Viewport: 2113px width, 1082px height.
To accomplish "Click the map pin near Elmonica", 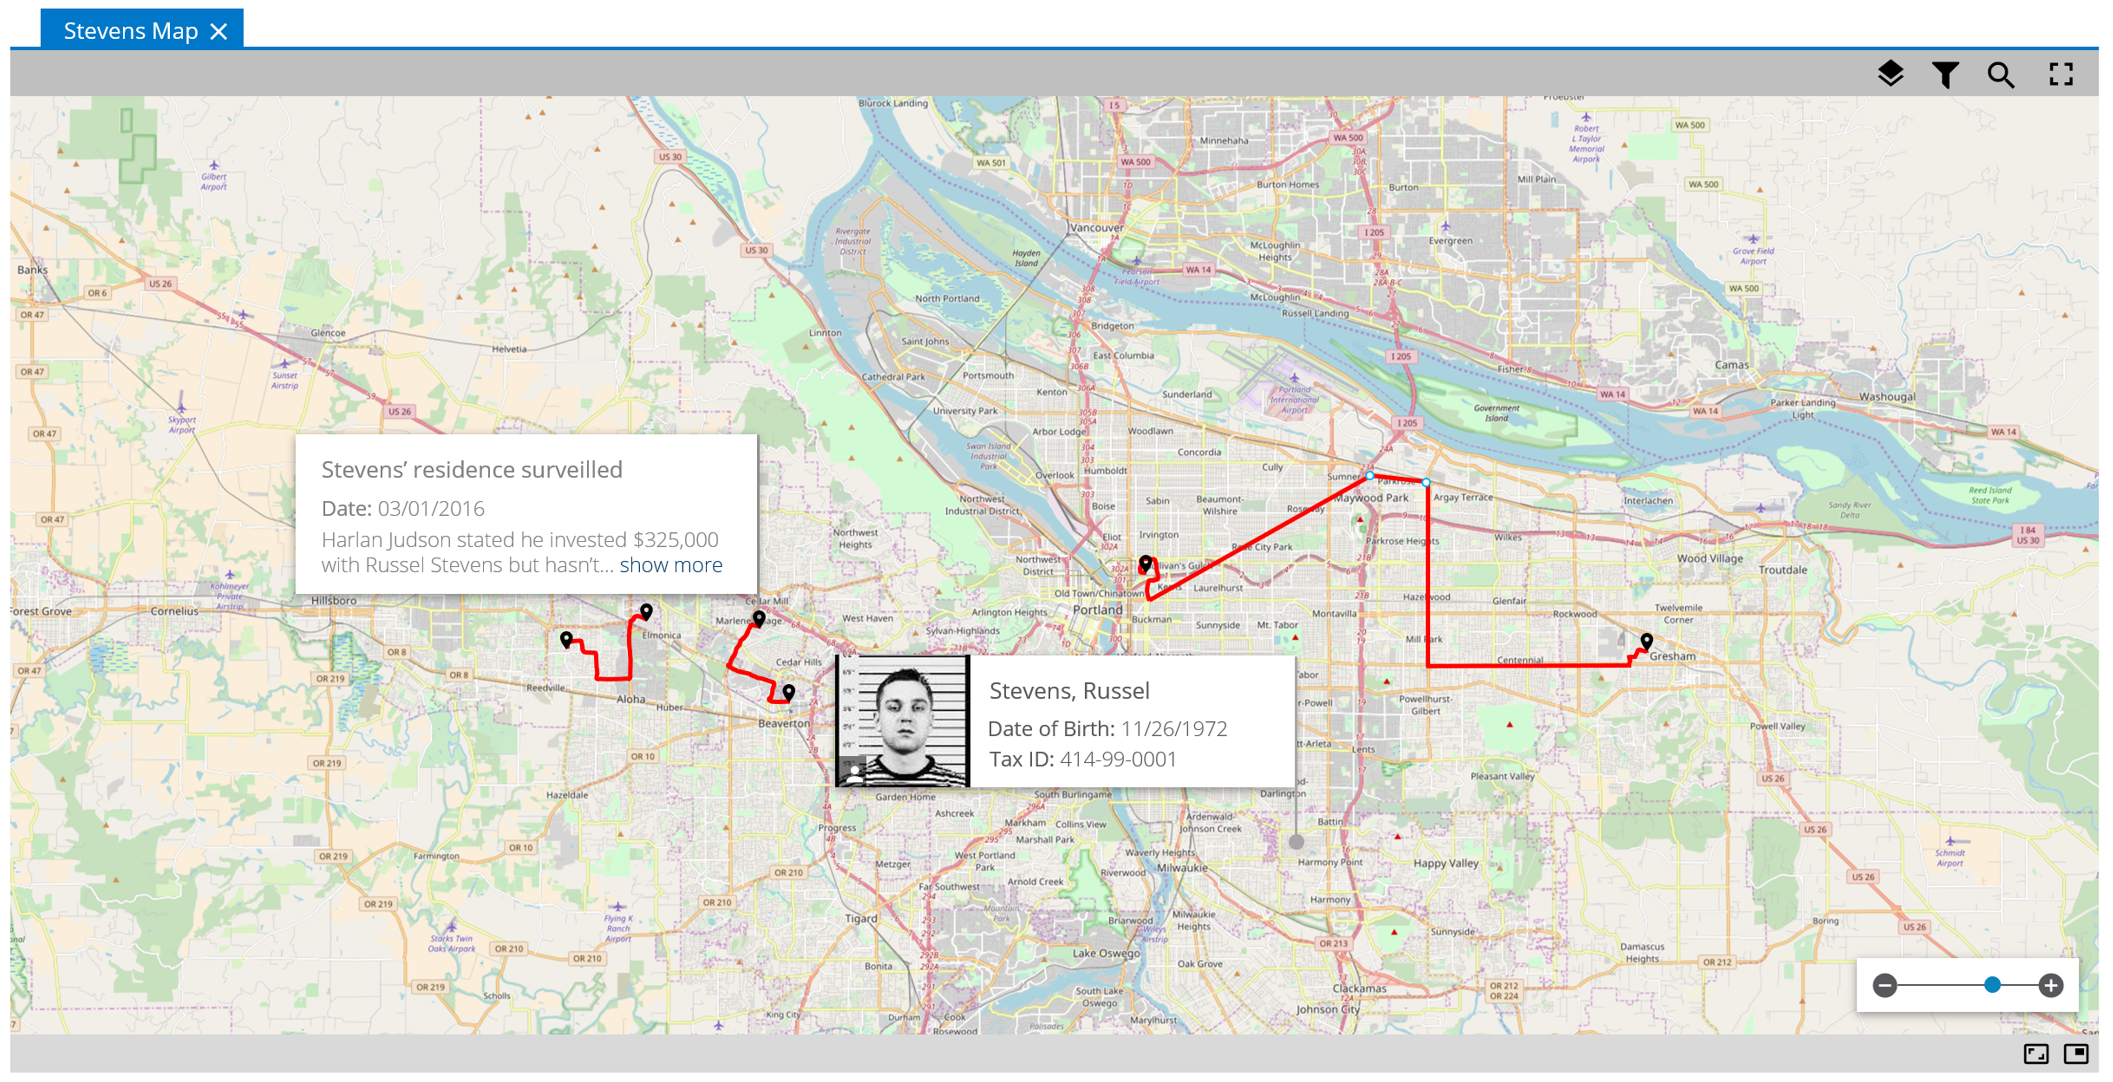I will coord(647,611).
